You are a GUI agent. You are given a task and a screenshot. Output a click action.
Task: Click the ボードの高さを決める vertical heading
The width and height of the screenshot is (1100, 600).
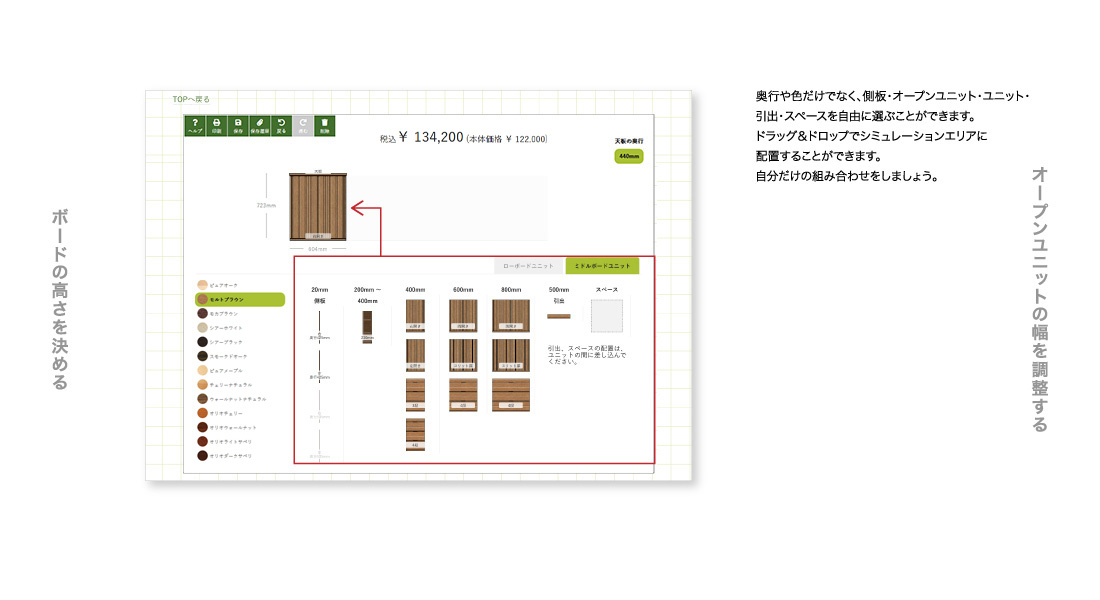(60, 299)
